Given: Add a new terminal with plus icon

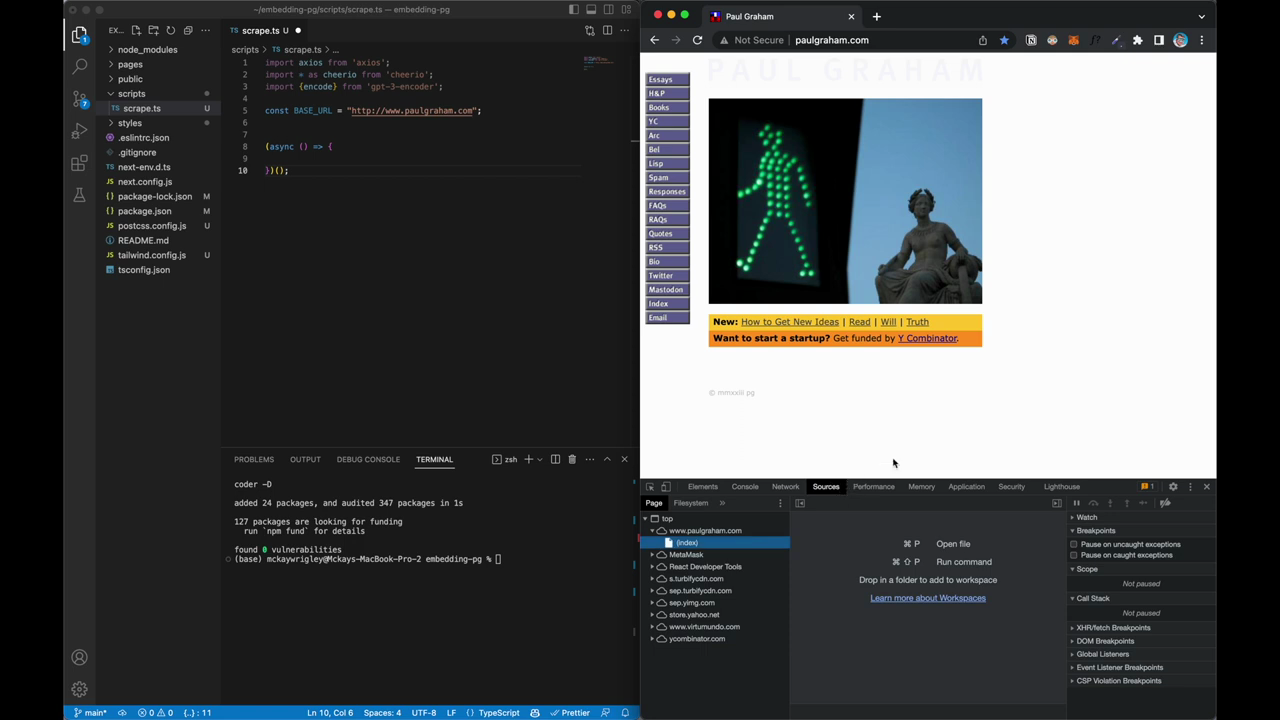Looking at the screenshot, I should 528,459.
